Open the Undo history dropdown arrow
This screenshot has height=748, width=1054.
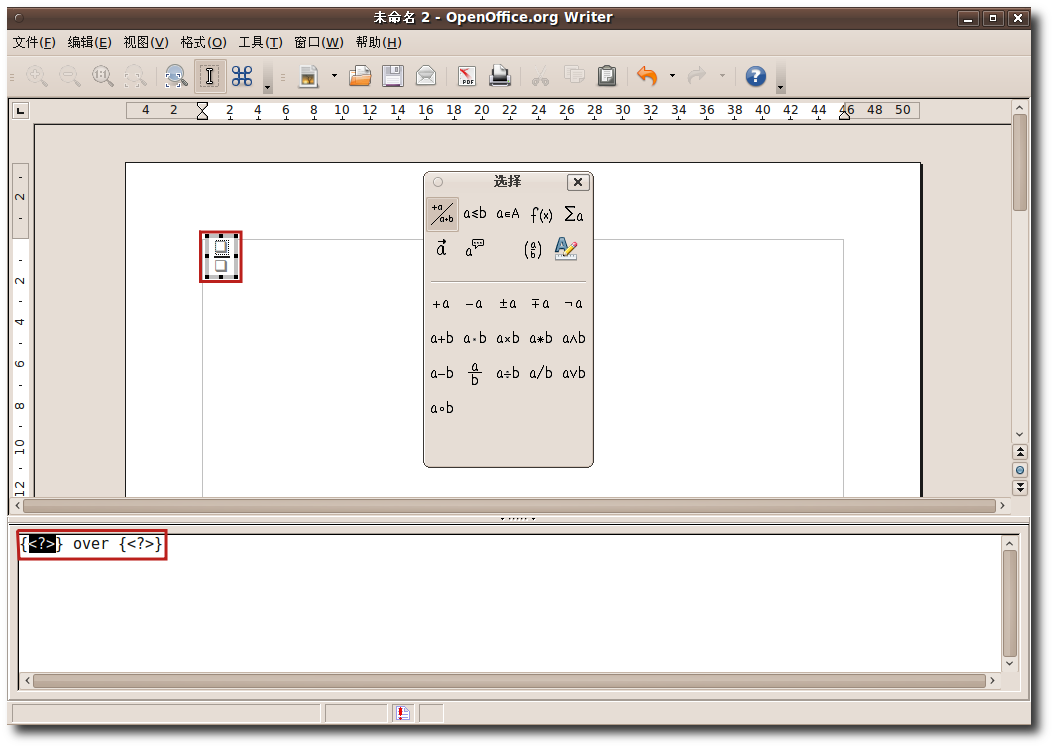click(672, 76)
